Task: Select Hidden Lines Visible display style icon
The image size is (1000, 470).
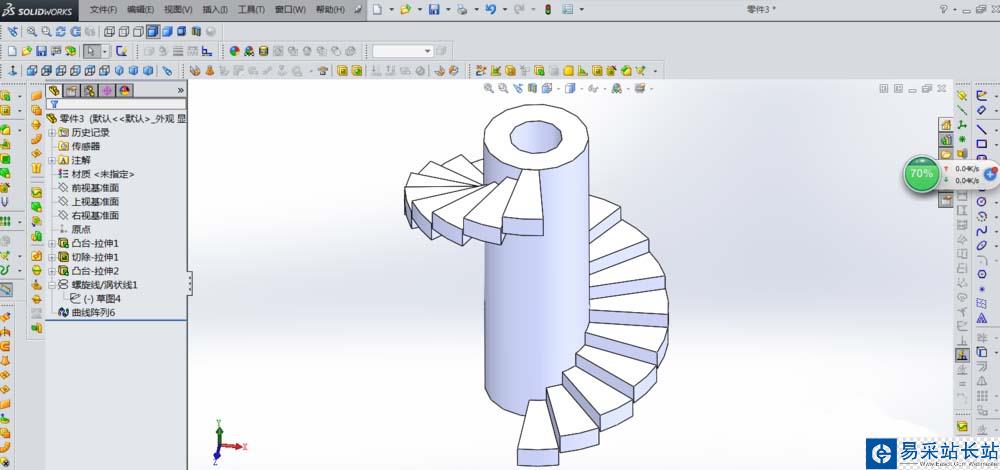Action: pos(124,31)
